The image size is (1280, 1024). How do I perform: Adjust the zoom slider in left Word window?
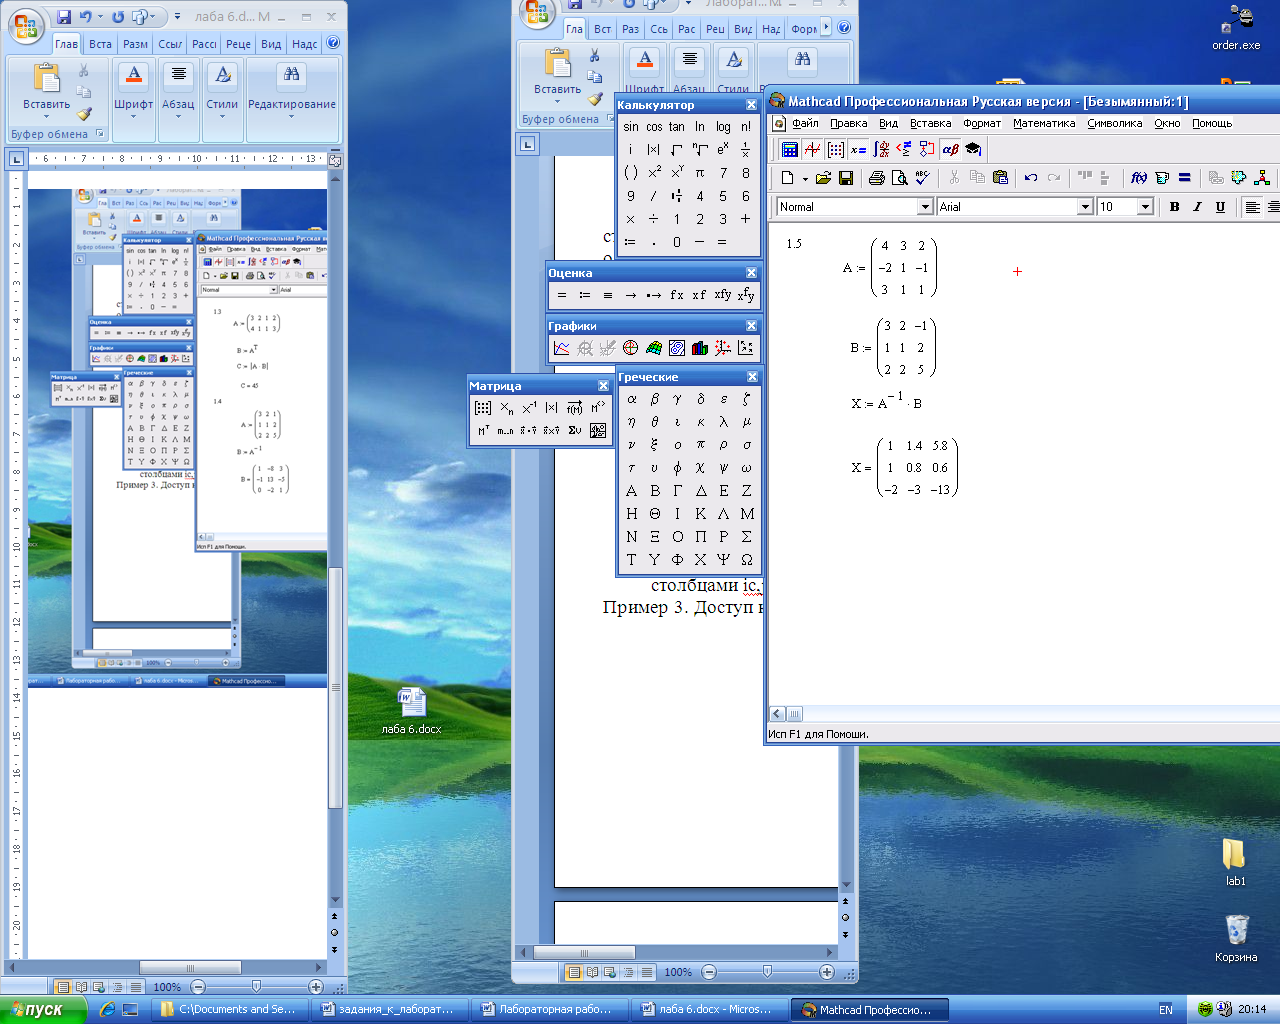point(256,987)
